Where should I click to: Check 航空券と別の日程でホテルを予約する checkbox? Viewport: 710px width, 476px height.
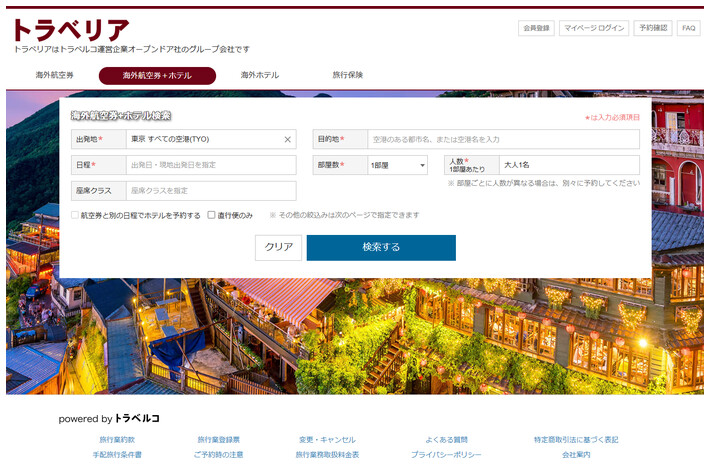tap(75, 215)
